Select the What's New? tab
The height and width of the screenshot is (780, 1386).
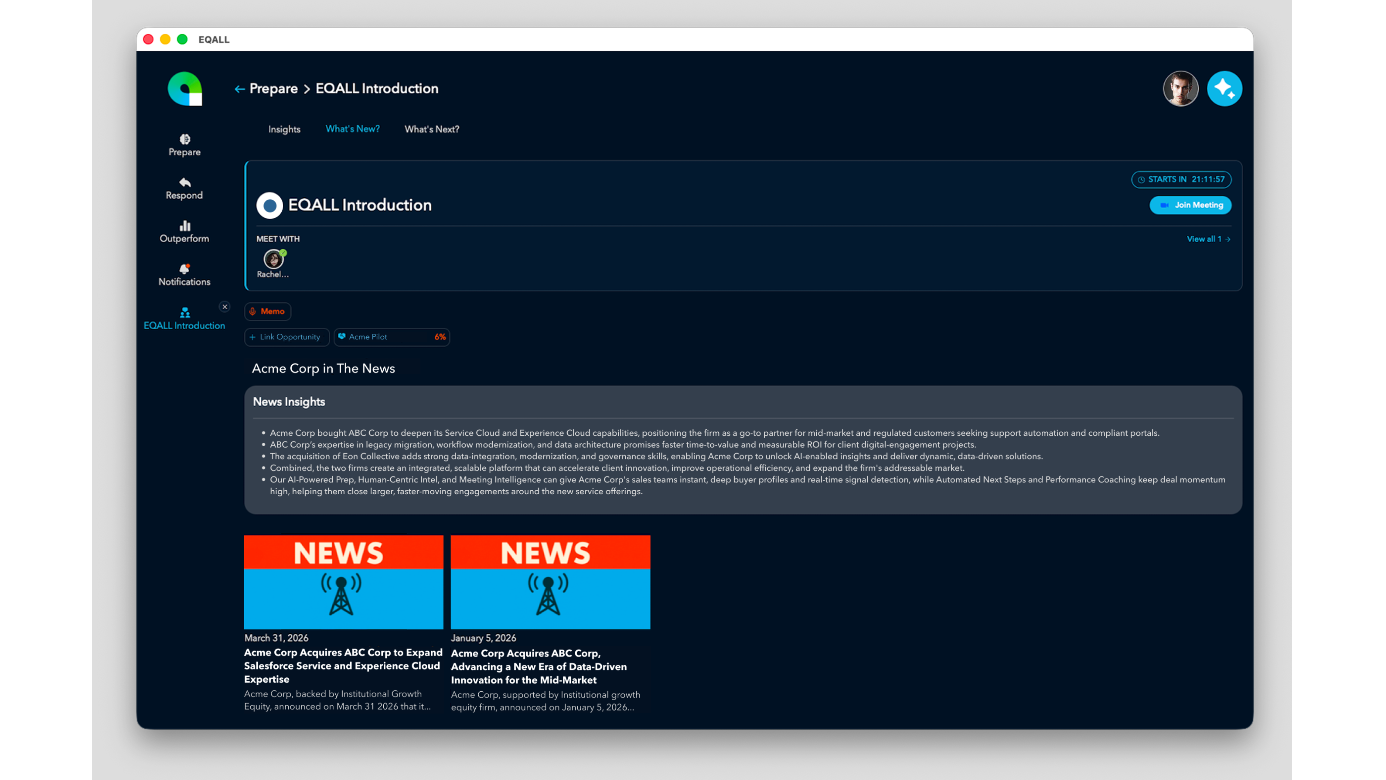tap(353, 129)
